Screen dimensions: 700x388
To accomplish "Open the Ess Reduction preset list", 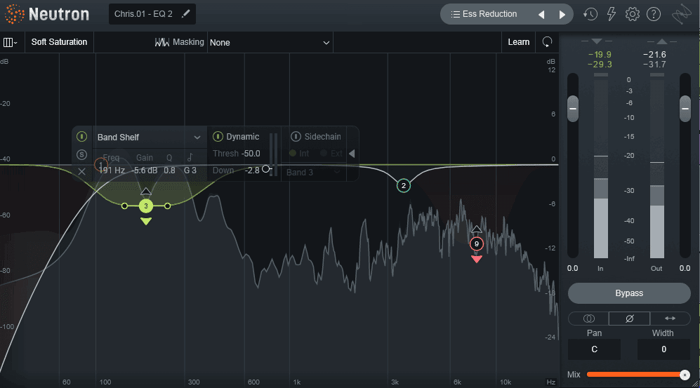I will pos(483,14).
